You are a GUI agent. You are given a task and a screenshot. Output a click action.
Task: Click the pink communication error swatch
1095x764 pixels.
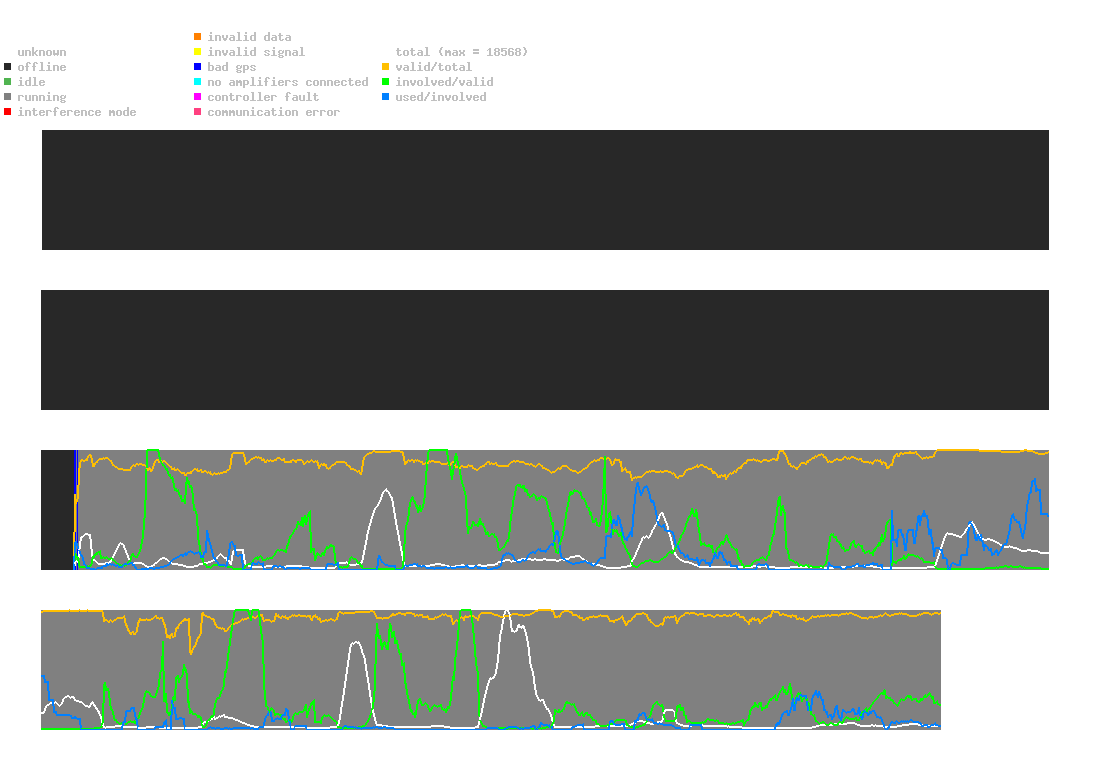(198, 112)
